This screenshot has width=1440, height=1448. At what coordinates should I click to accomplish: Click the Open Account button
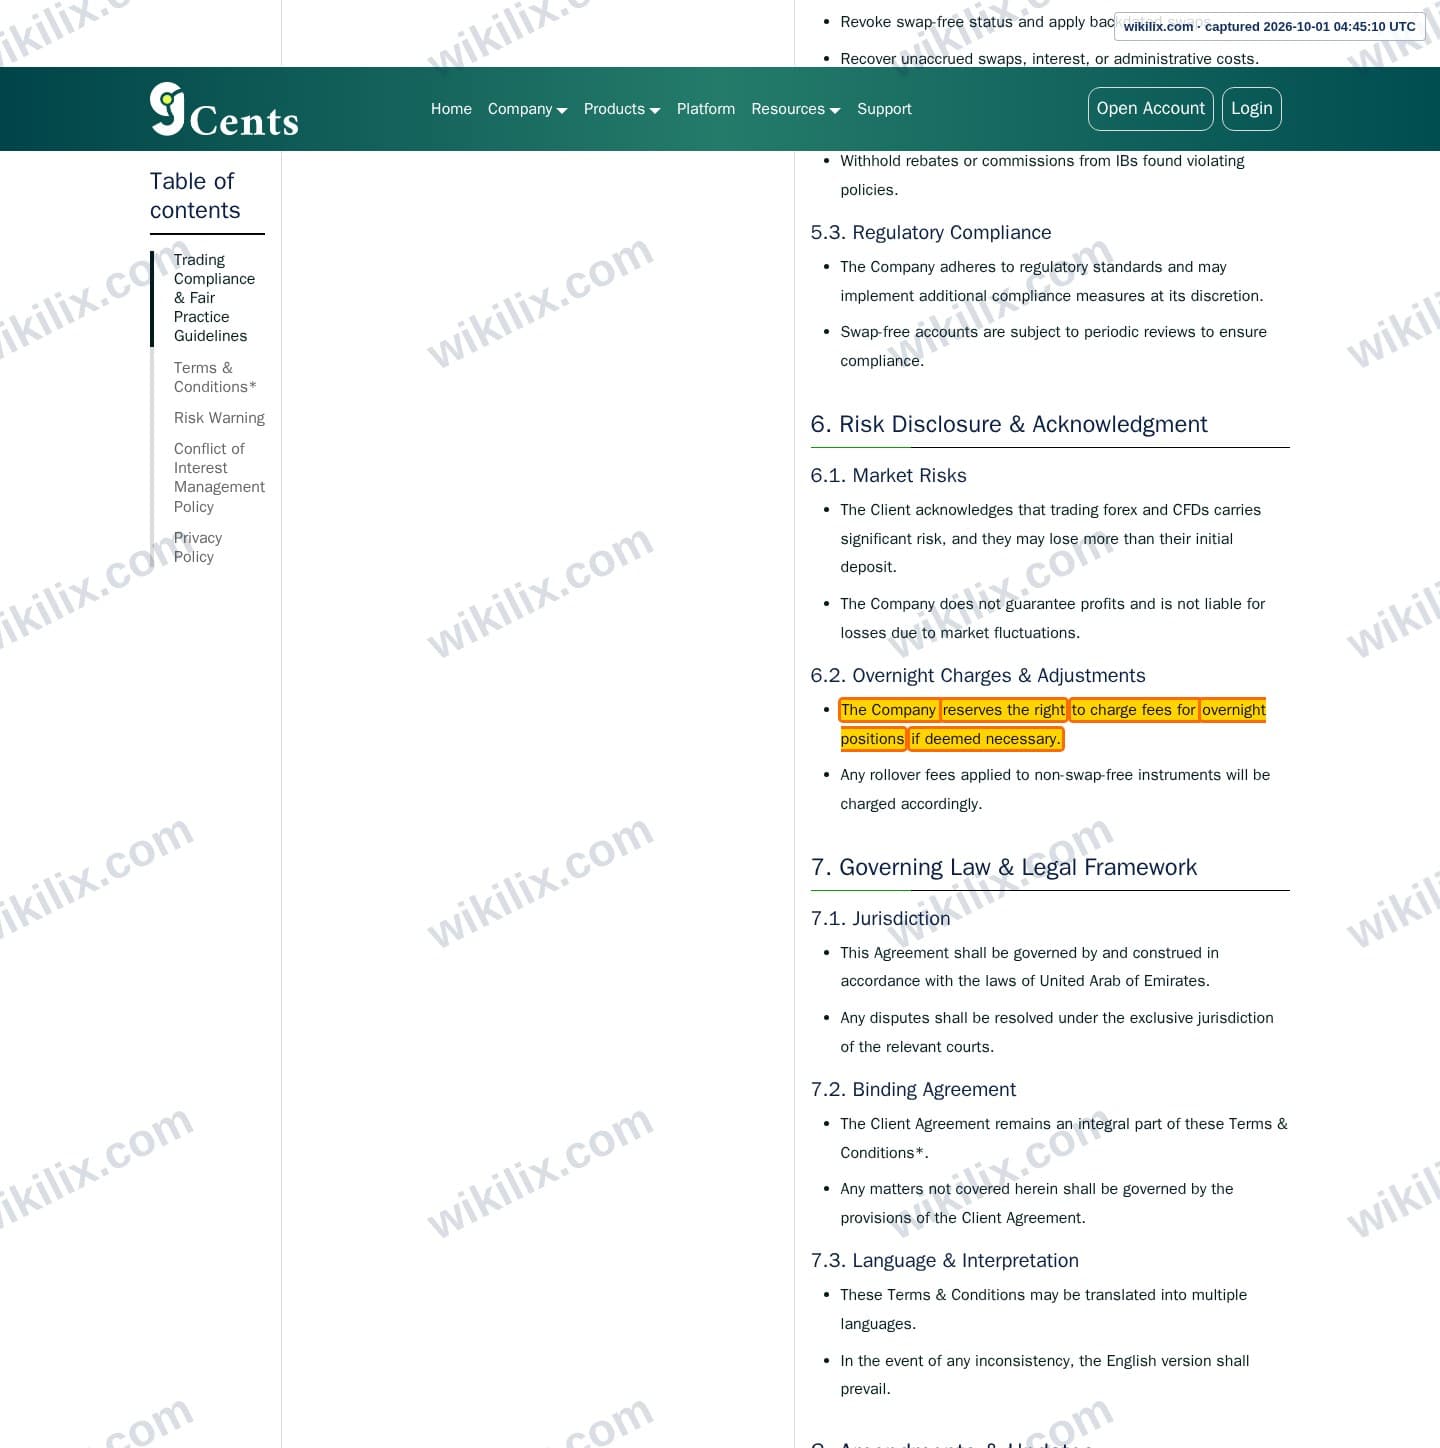click(x=1150, y=109)
